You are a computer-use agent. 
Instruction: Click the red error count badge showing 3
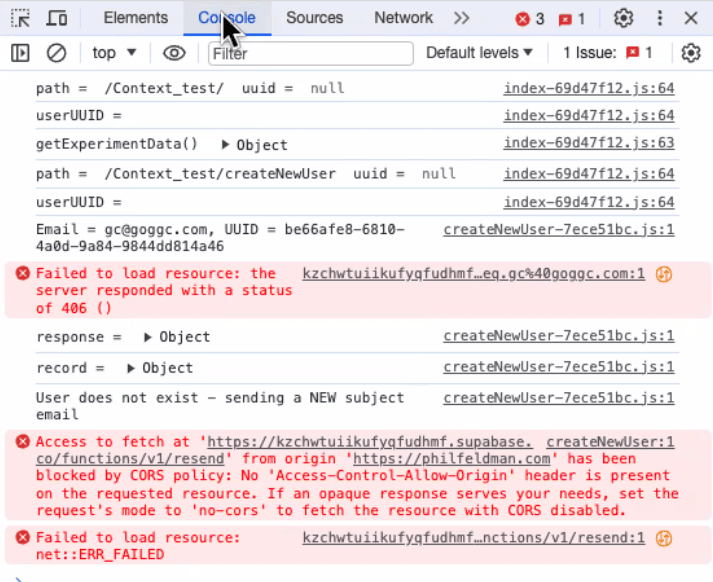click(530, 18)
